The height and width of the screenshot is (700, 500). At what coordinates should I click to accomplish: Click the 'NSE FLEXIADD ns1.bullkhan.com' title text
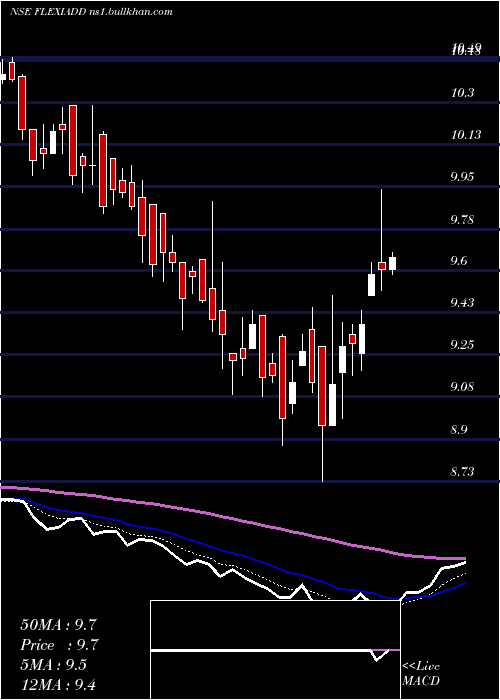click(x=91, y=12)
